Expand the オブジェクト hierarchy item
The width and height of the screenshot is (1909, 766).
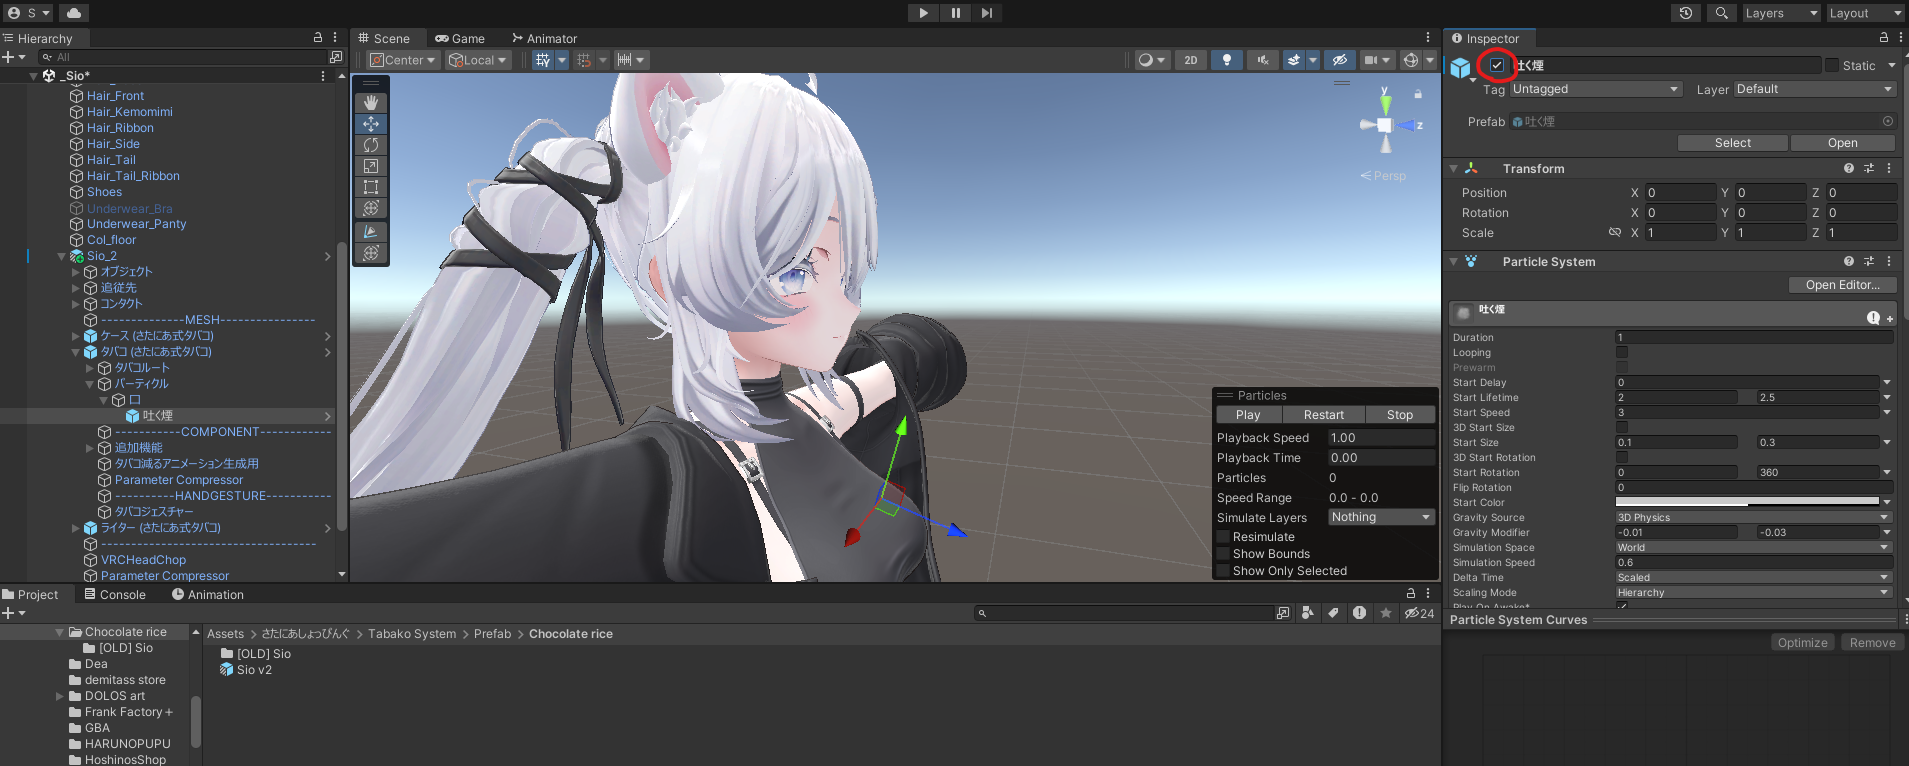pos(75,272)
